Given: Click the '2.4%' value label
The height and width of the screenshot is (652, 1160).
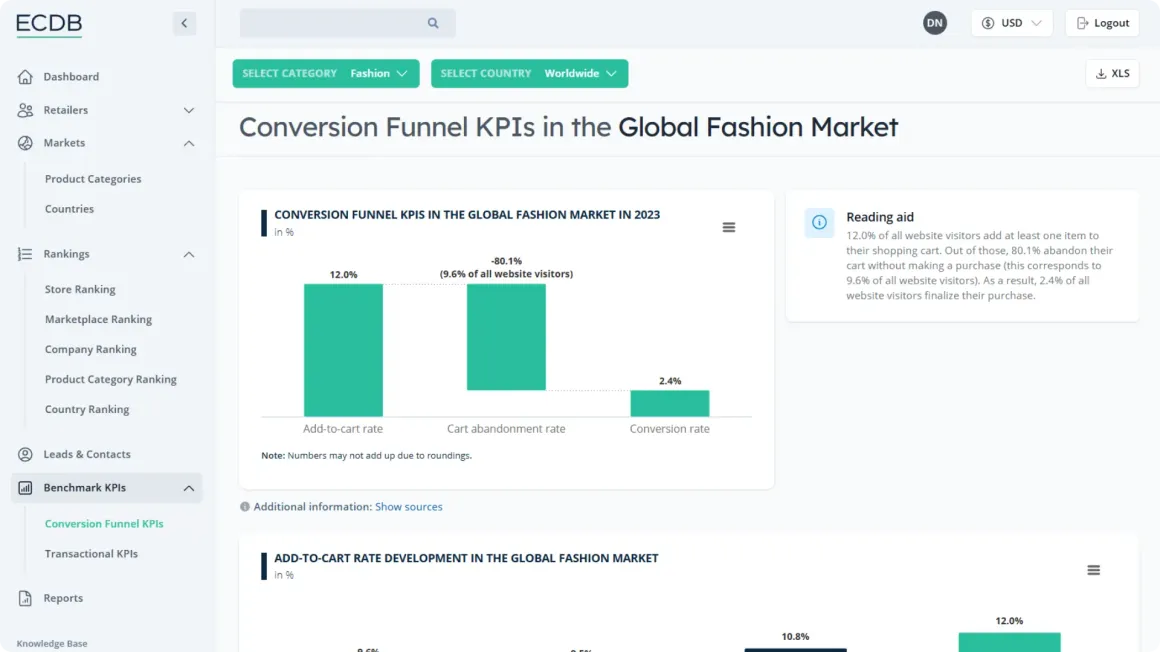Looking at the screenshot, I should (670, 381).
